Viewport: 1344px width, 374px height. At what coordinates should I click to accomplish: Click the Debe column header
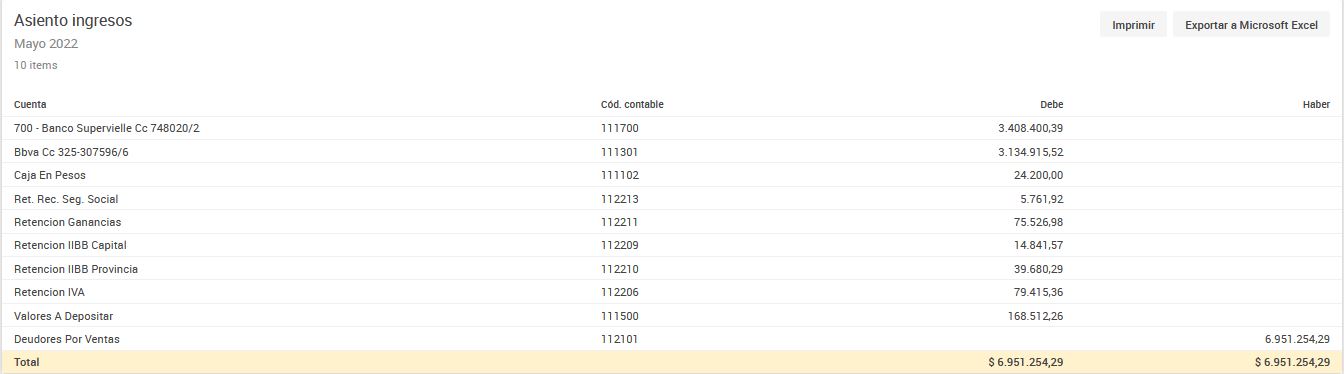tap(1051, 104)
